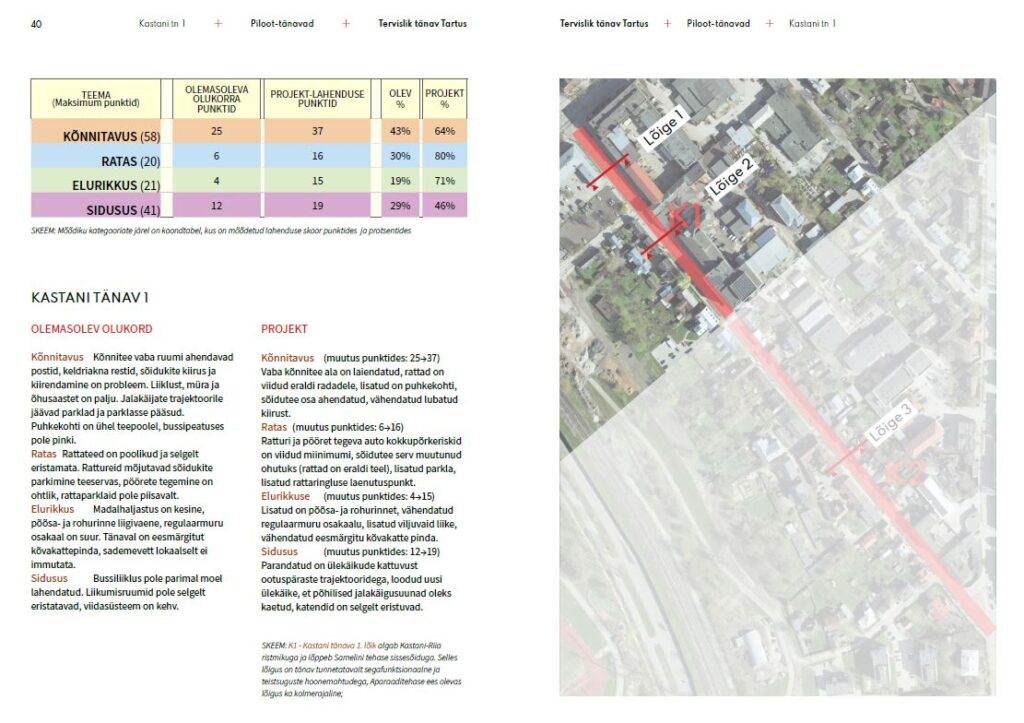Click the aerial map image

click(777, 387)
